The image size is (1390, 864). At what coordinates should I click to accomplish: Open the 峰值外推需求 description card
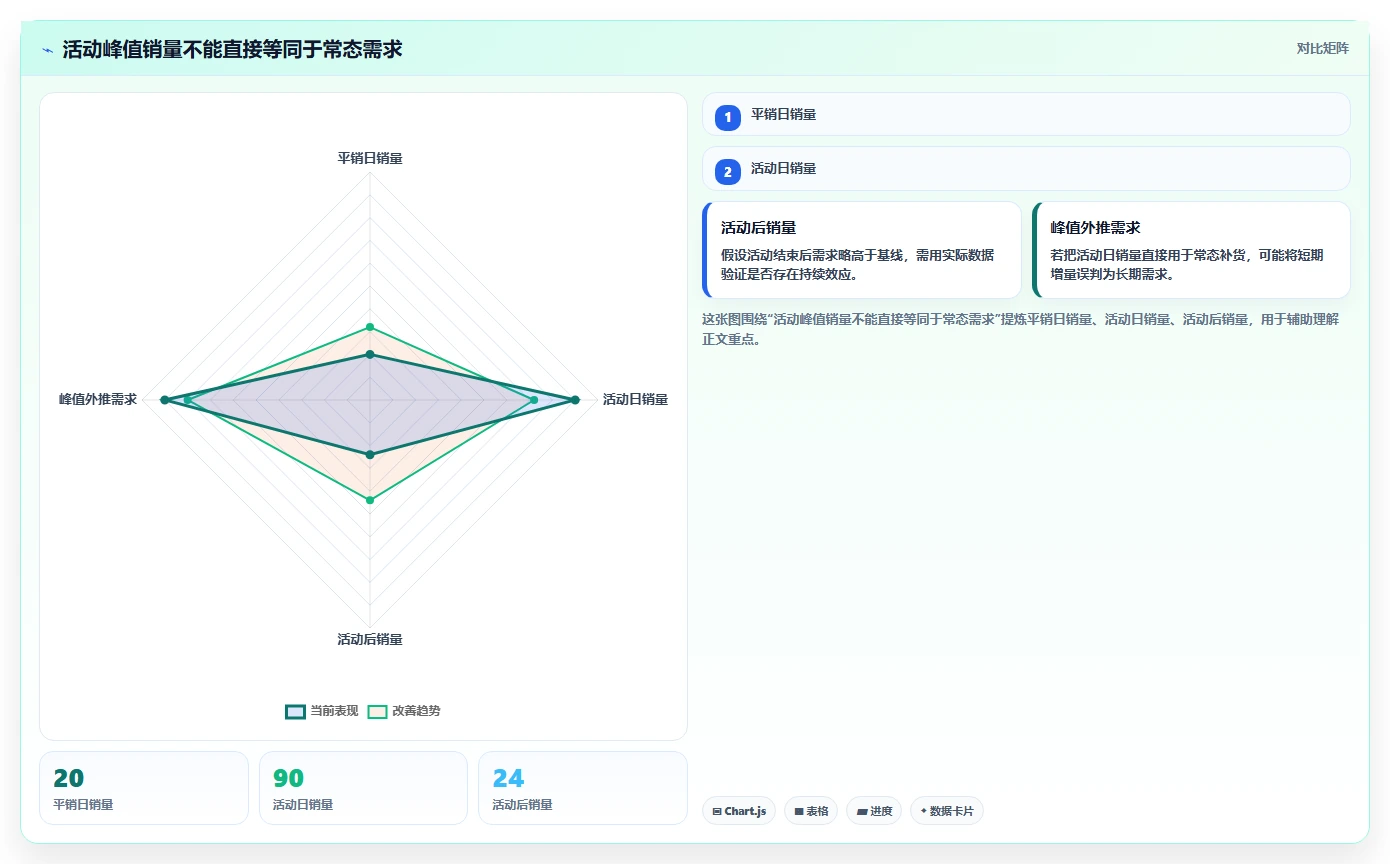point(1191,250)
